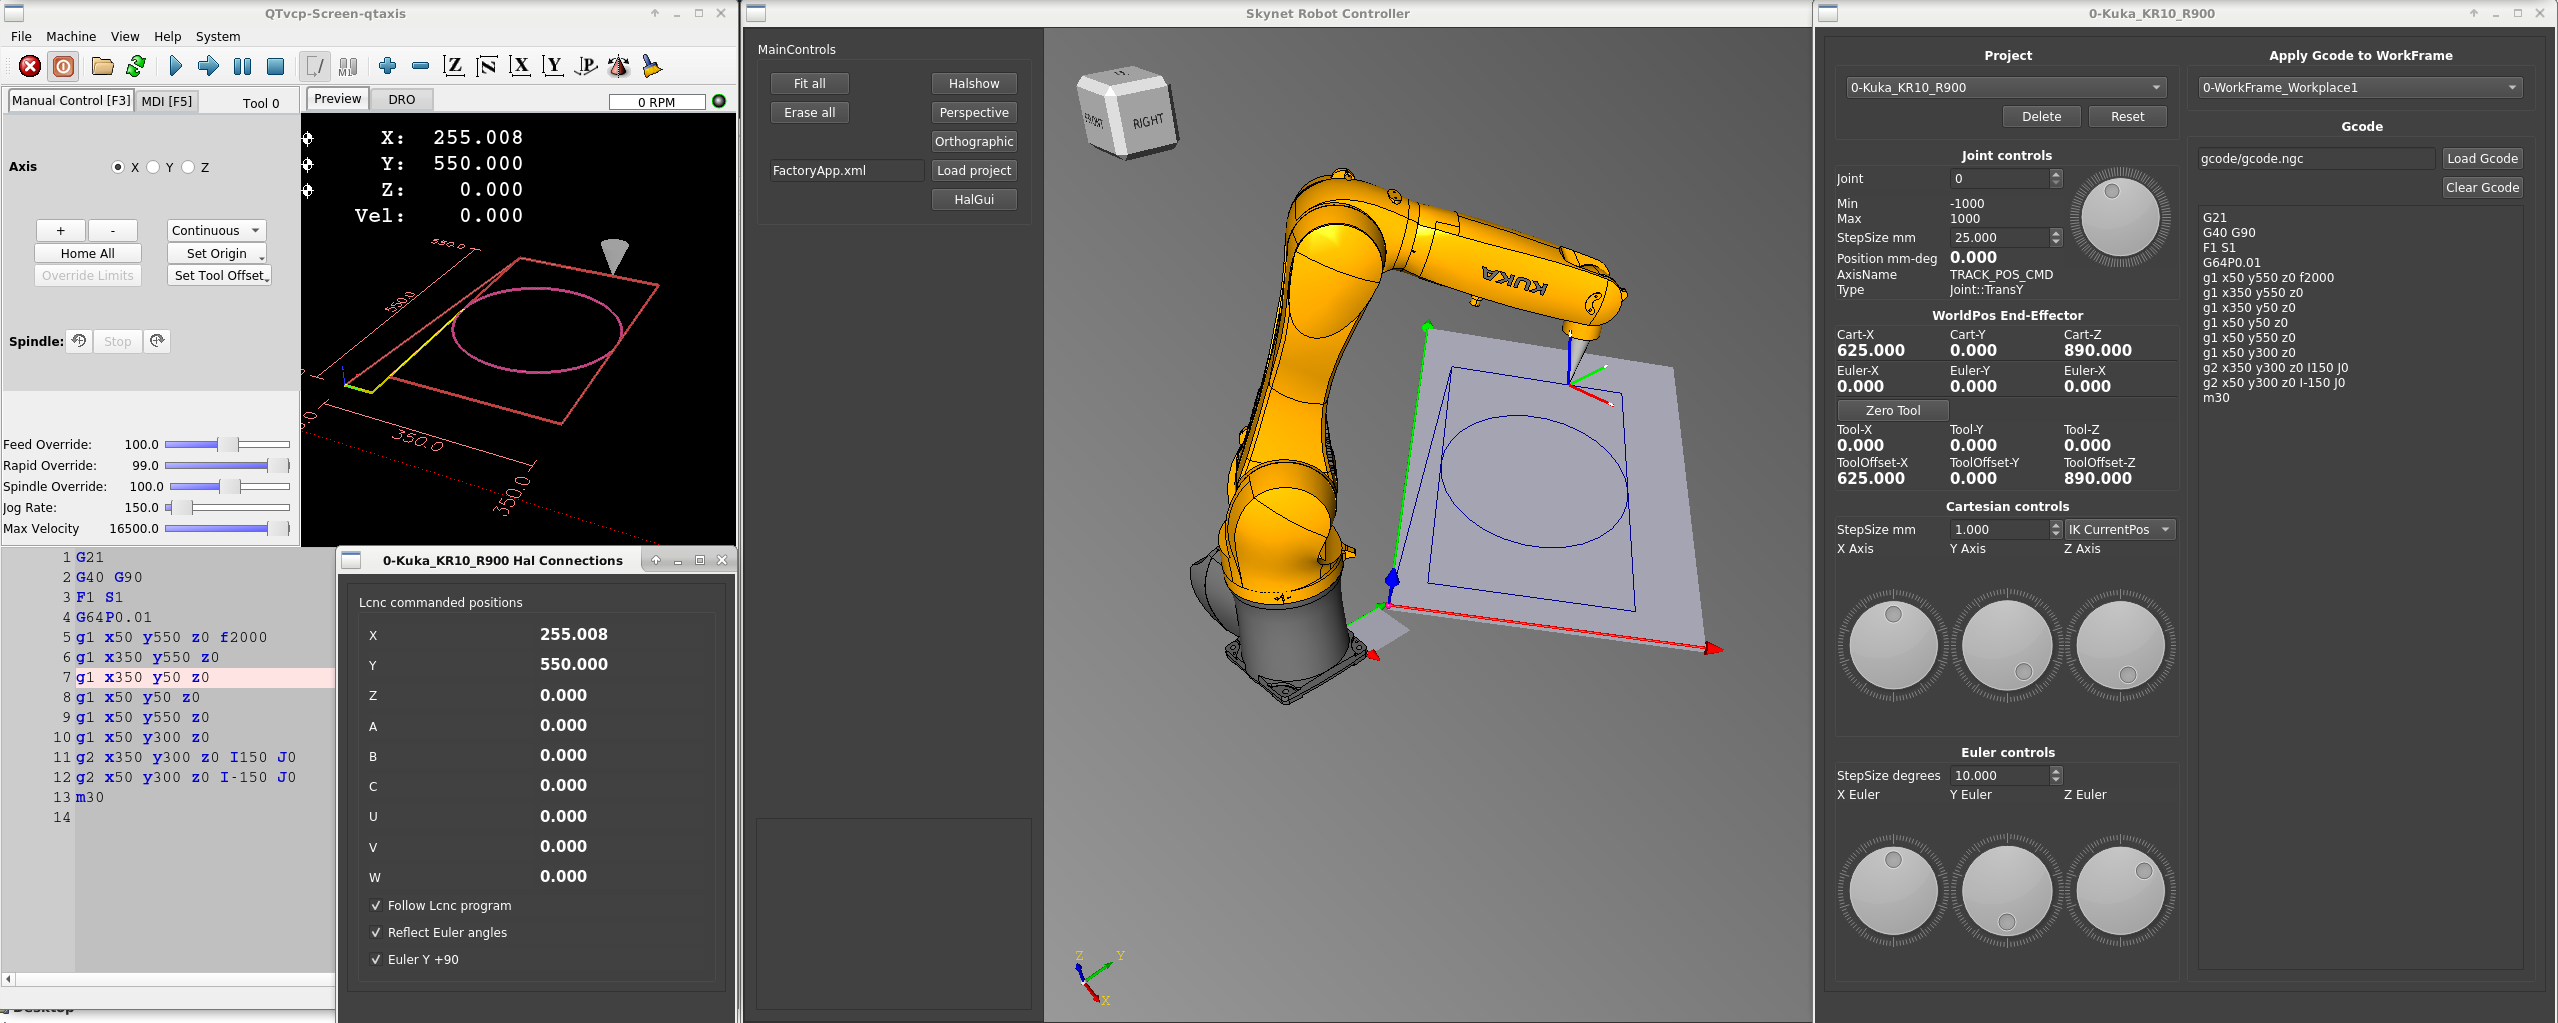This screenshot has width=2558, height=1023.
Task: Set preview to perspective P view
Action: (x=586, y=66)
